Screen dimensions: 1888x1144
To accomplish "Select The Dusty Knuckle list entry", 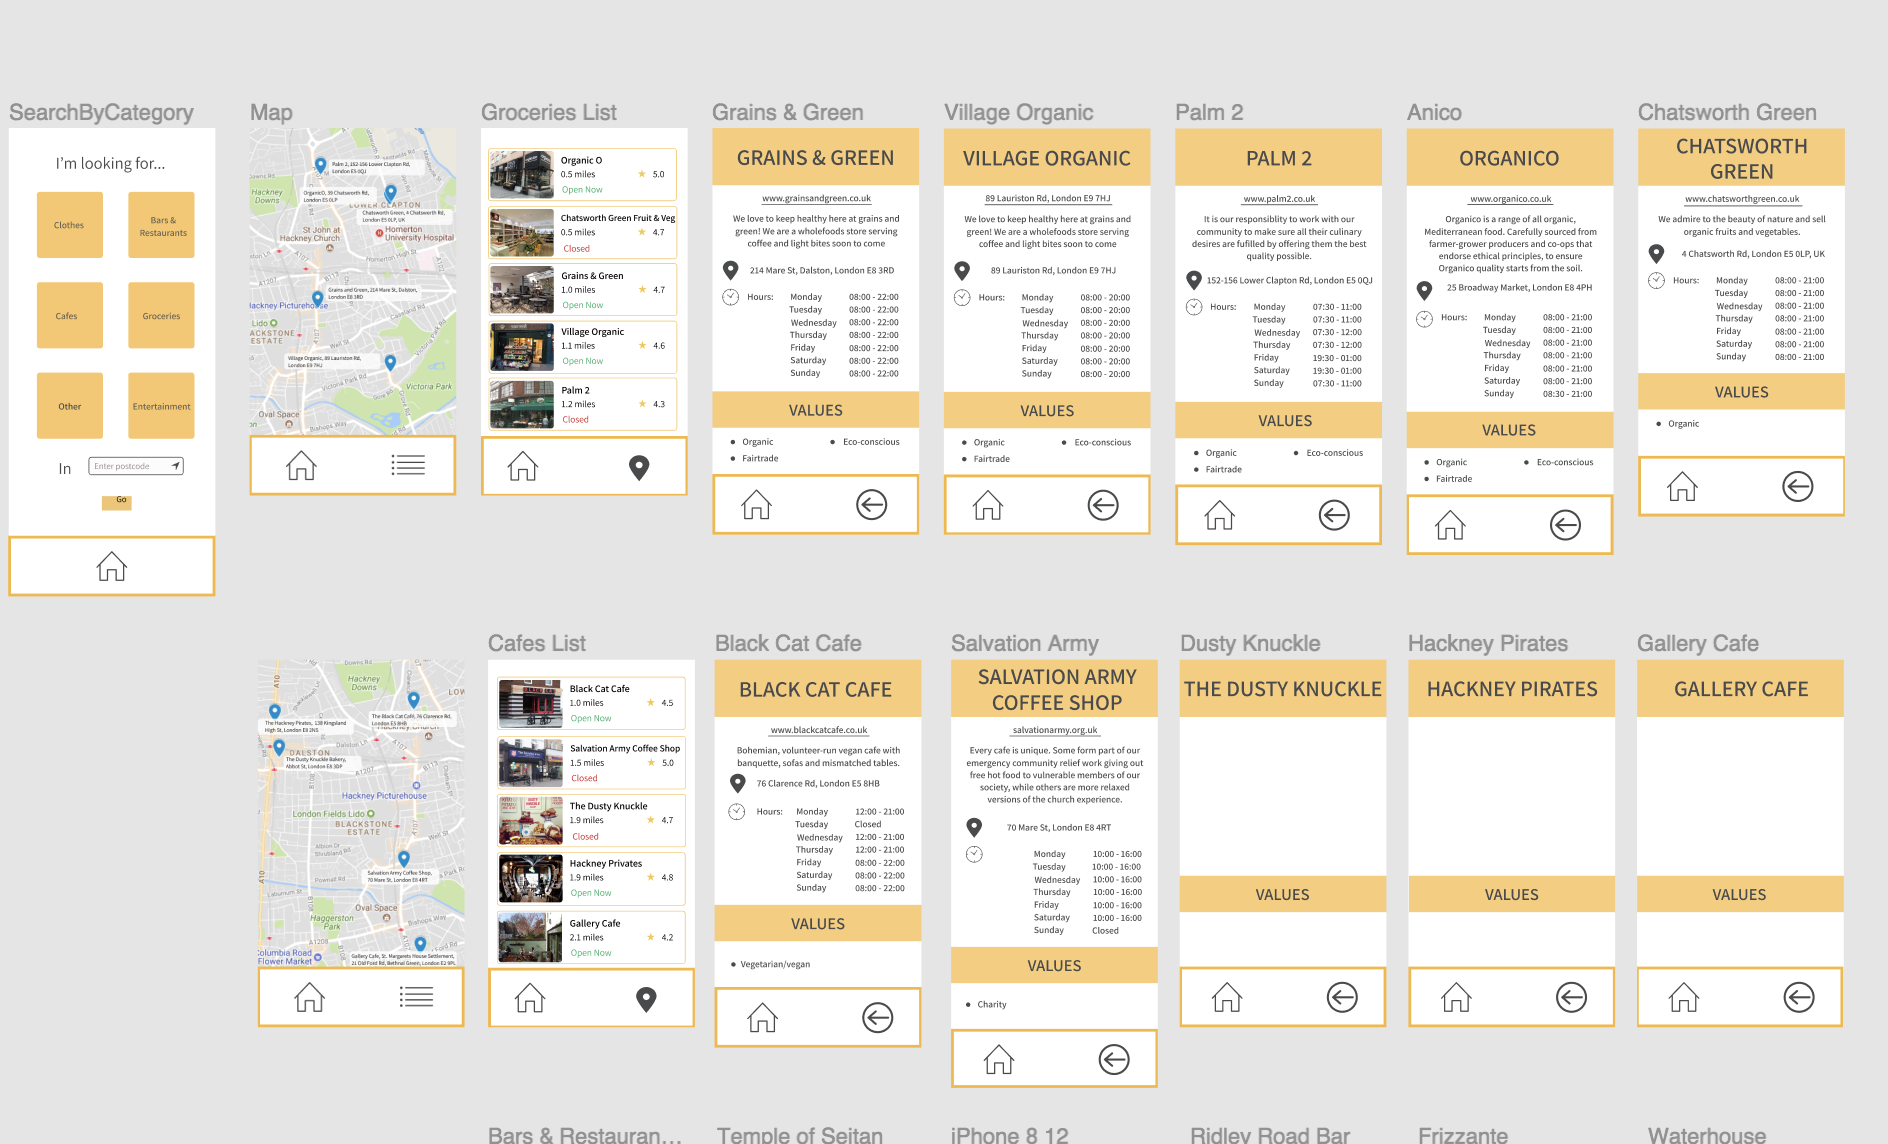I will tap(591, 820).
